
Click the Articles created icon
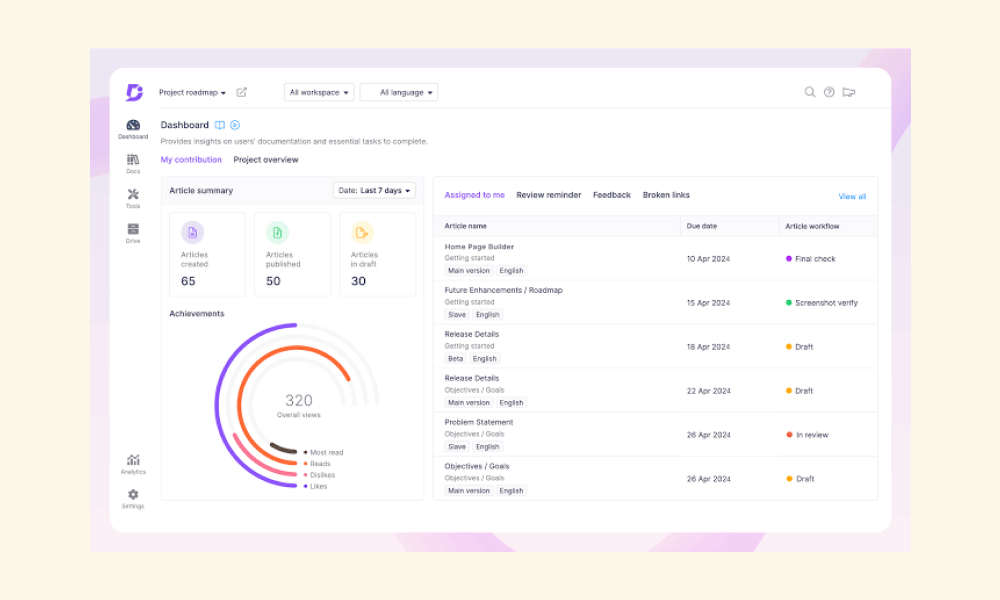click(x=192, y=233)
